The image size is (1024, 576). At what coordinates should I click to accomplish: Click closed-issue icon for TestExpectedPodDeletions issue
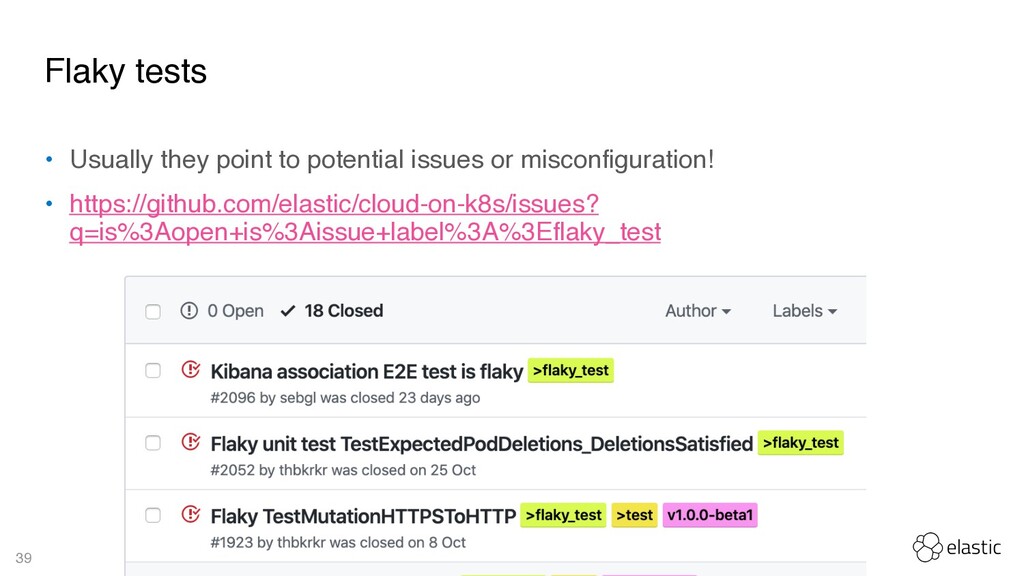(x=191, y=442)
